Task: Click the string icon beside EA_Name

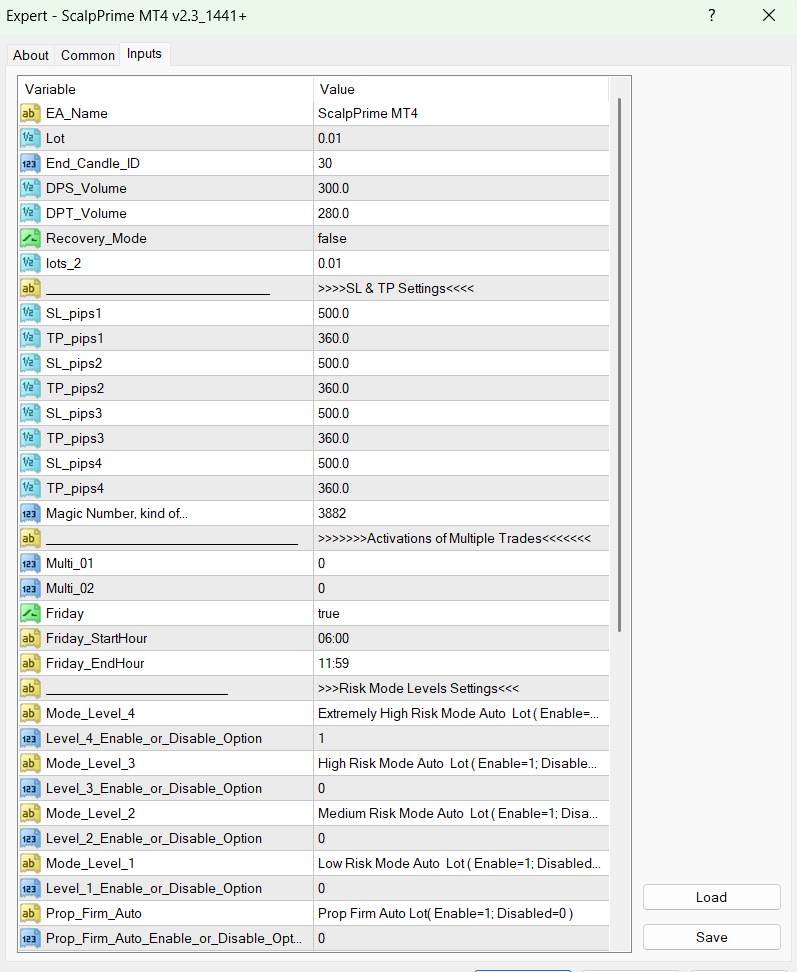Action: 30,113
